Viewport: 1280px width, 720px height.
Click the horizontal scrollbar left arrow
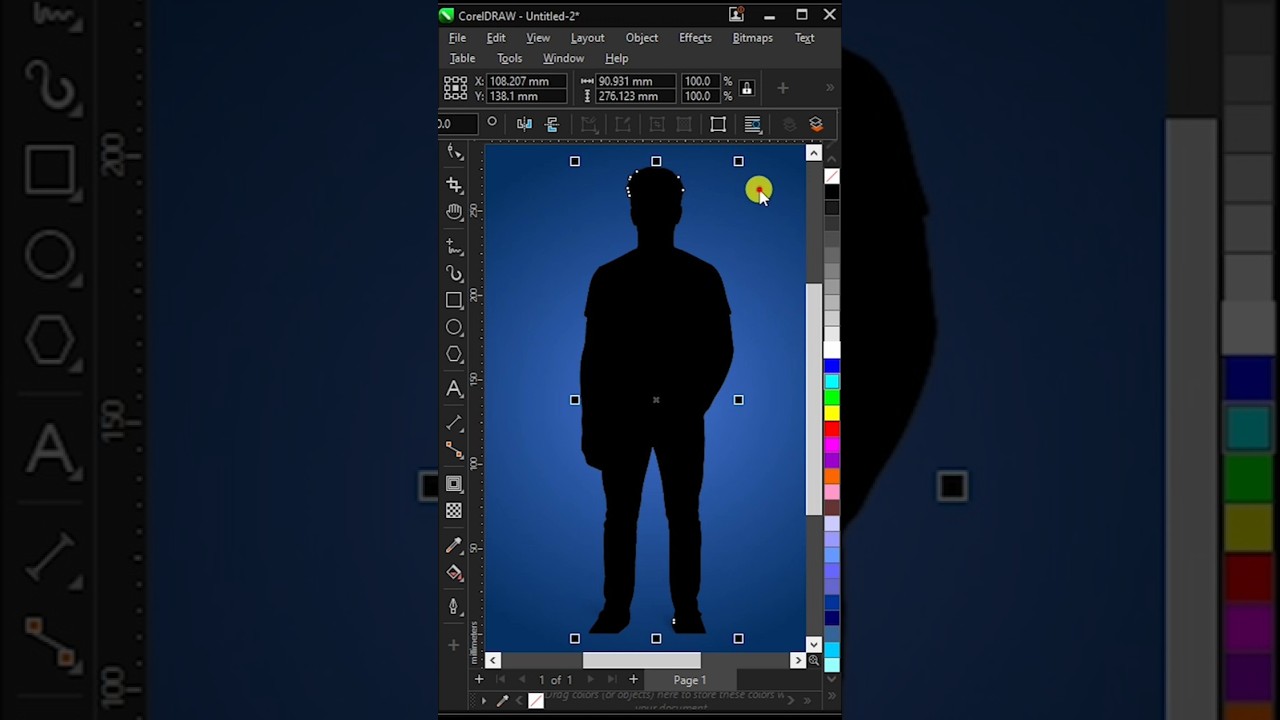pos(492,660)
